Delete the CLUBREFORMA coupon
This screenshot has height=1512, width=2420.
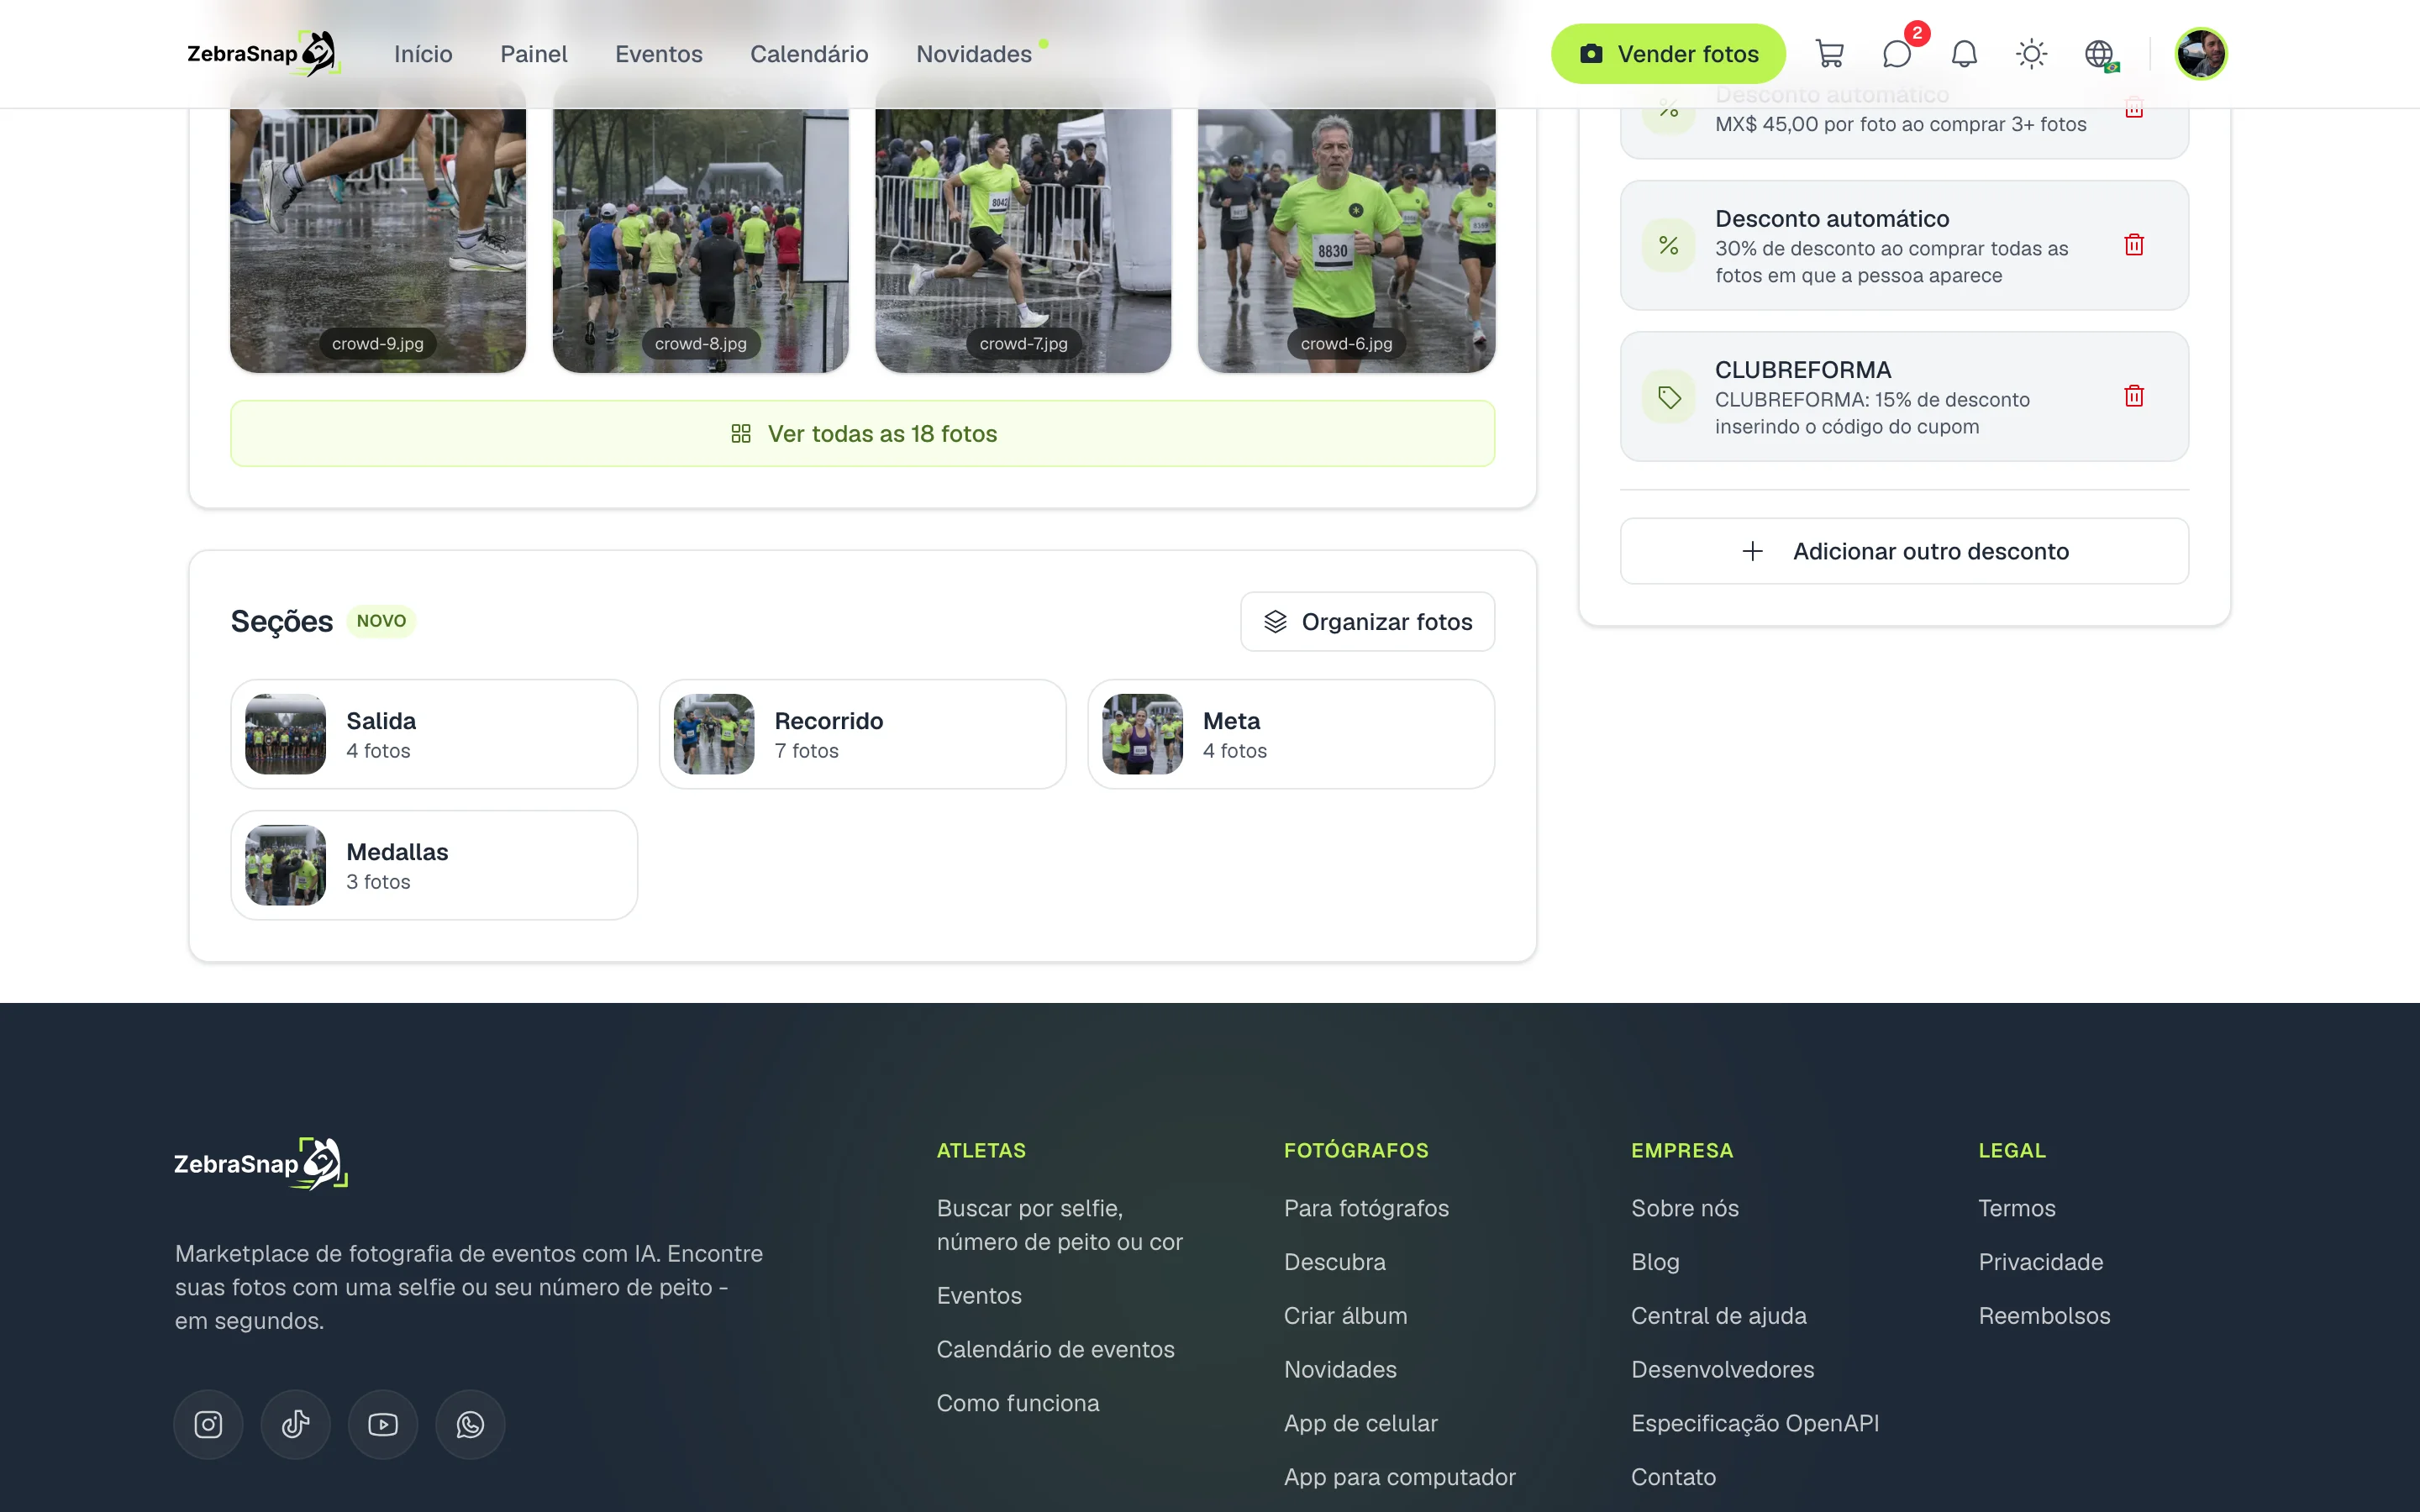click(x=2133, y=396)
